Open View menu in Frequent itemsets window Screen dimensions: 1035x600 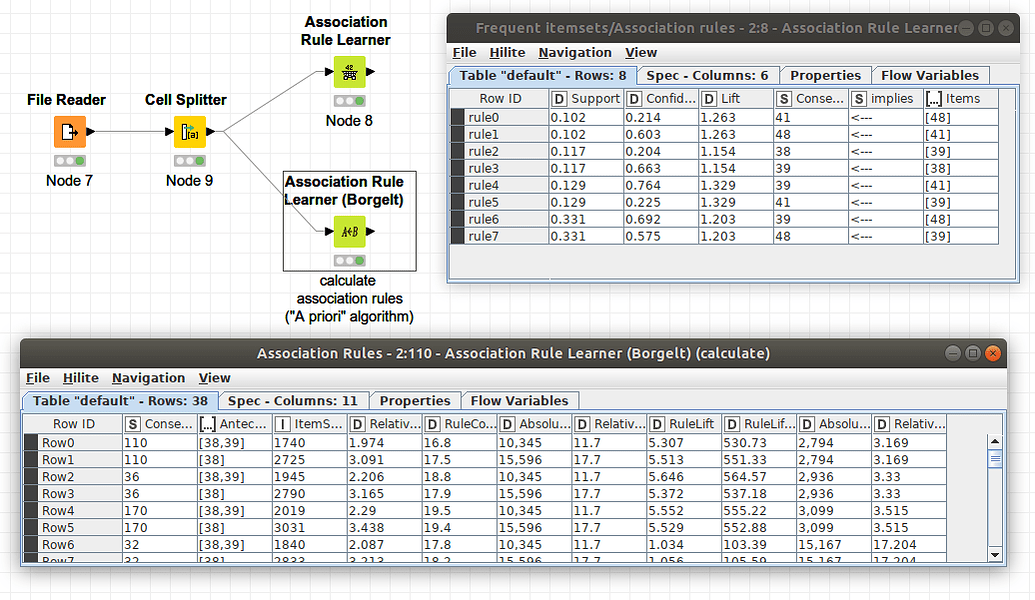click(641, 52)
